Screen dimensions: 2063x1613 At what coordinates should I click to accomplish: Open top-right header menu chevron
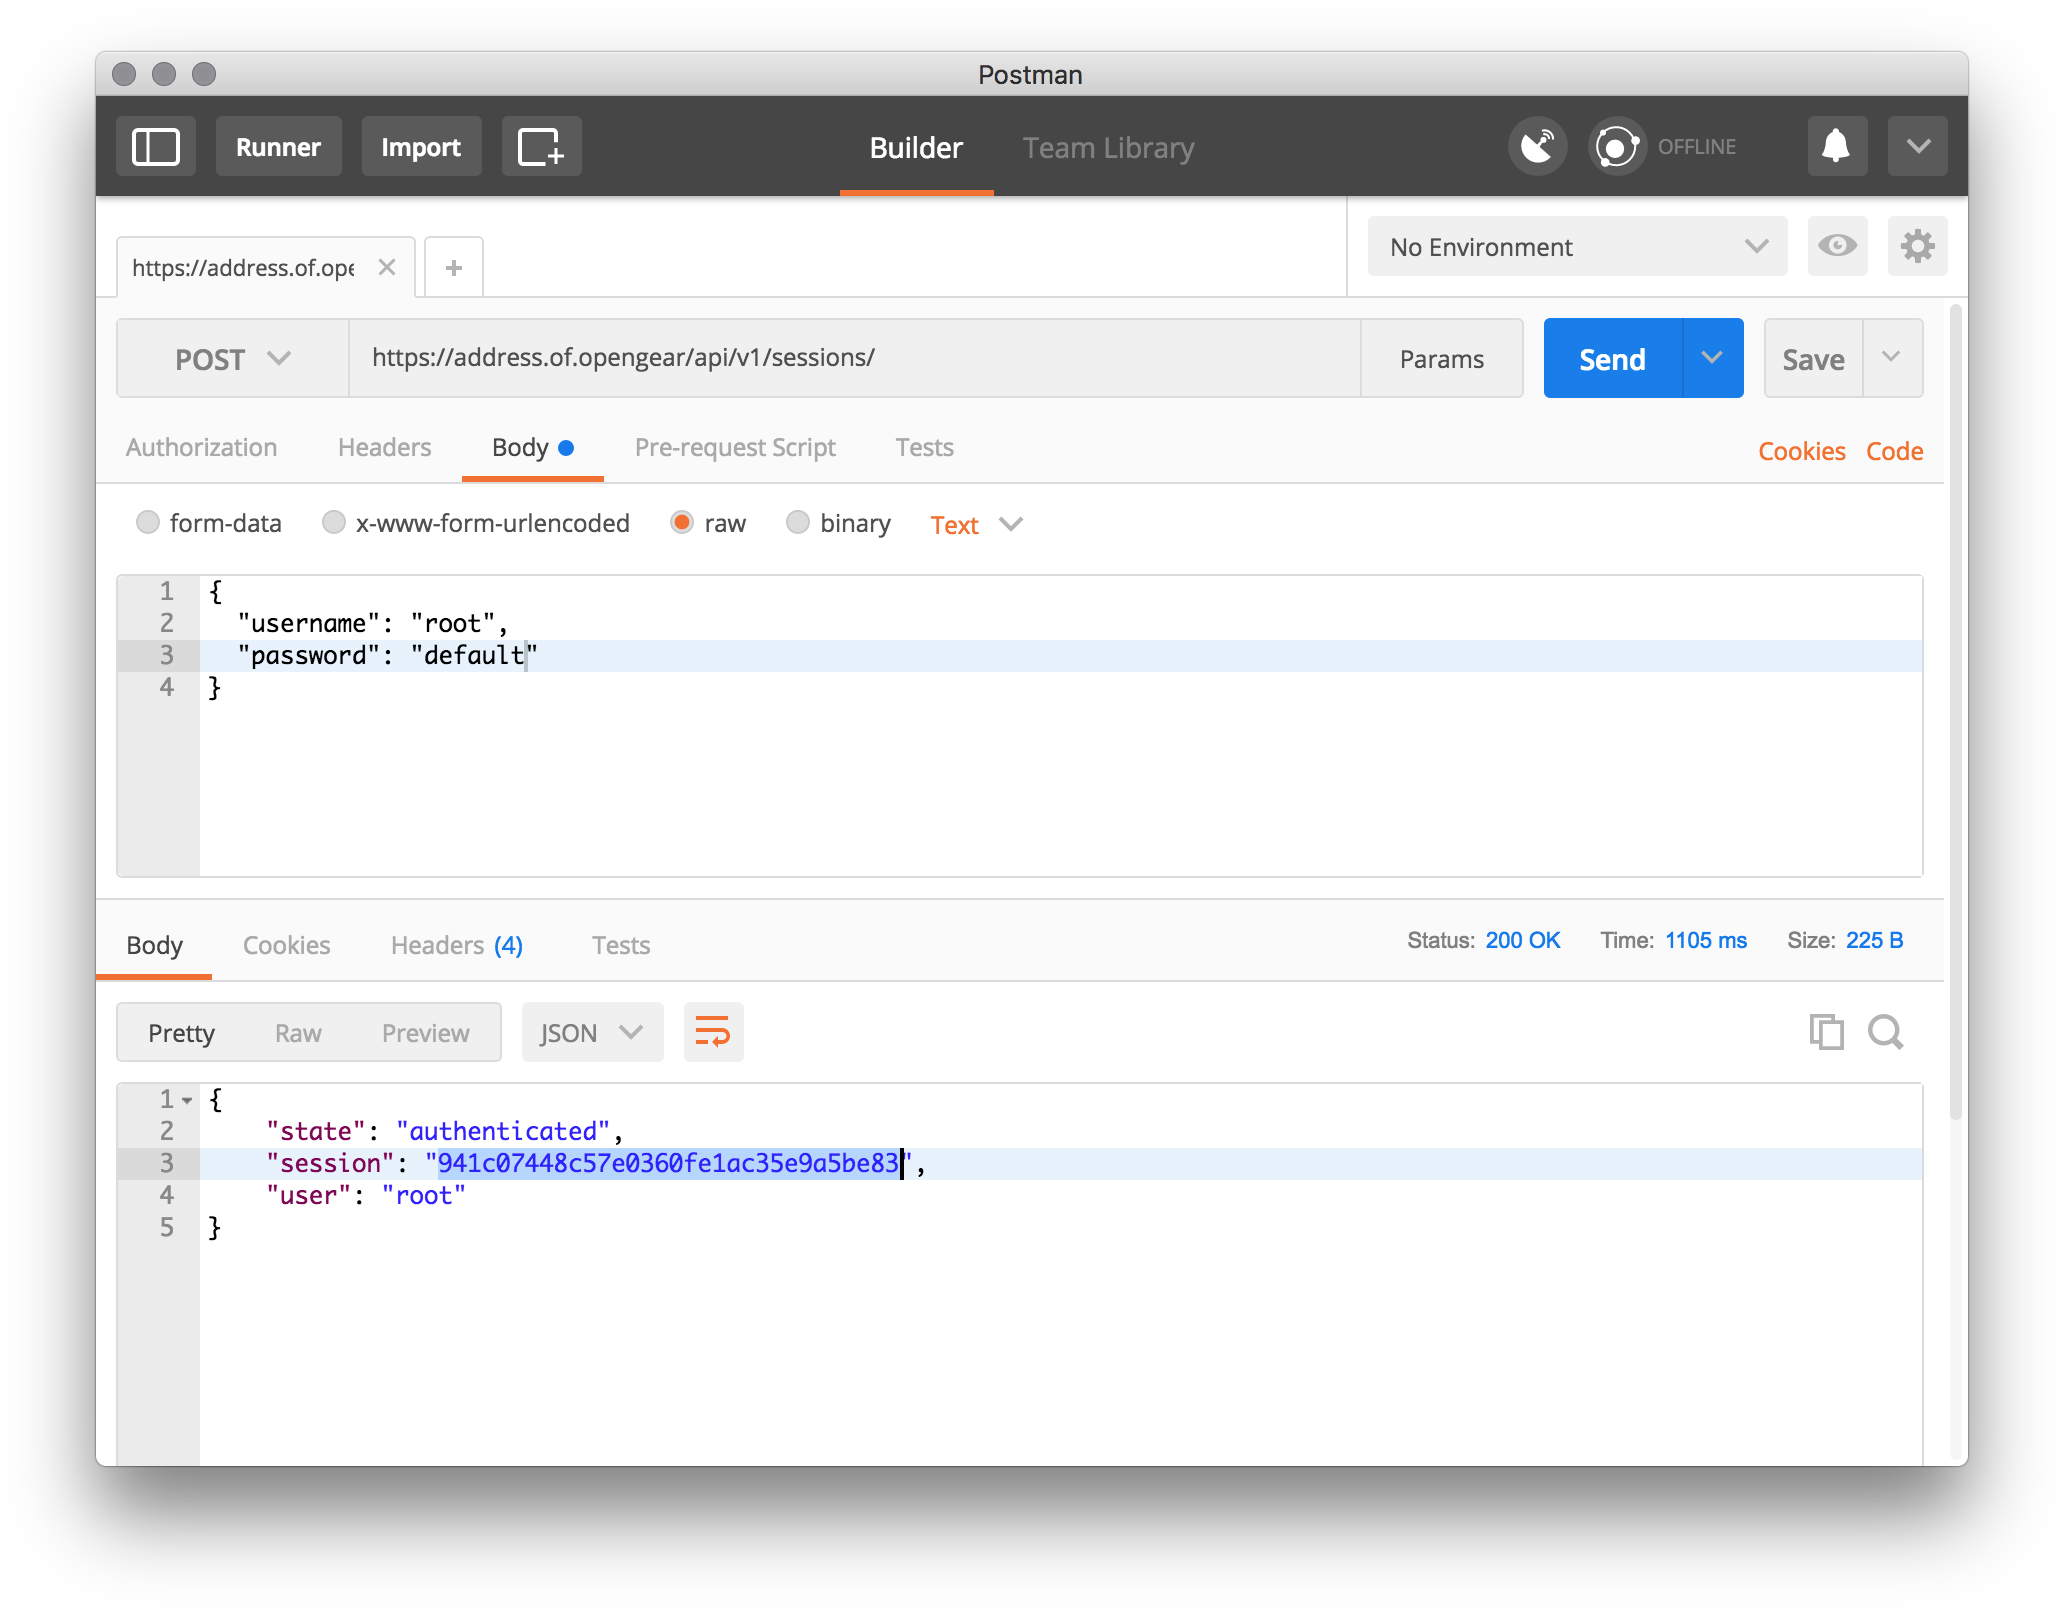pos(1917,147)
